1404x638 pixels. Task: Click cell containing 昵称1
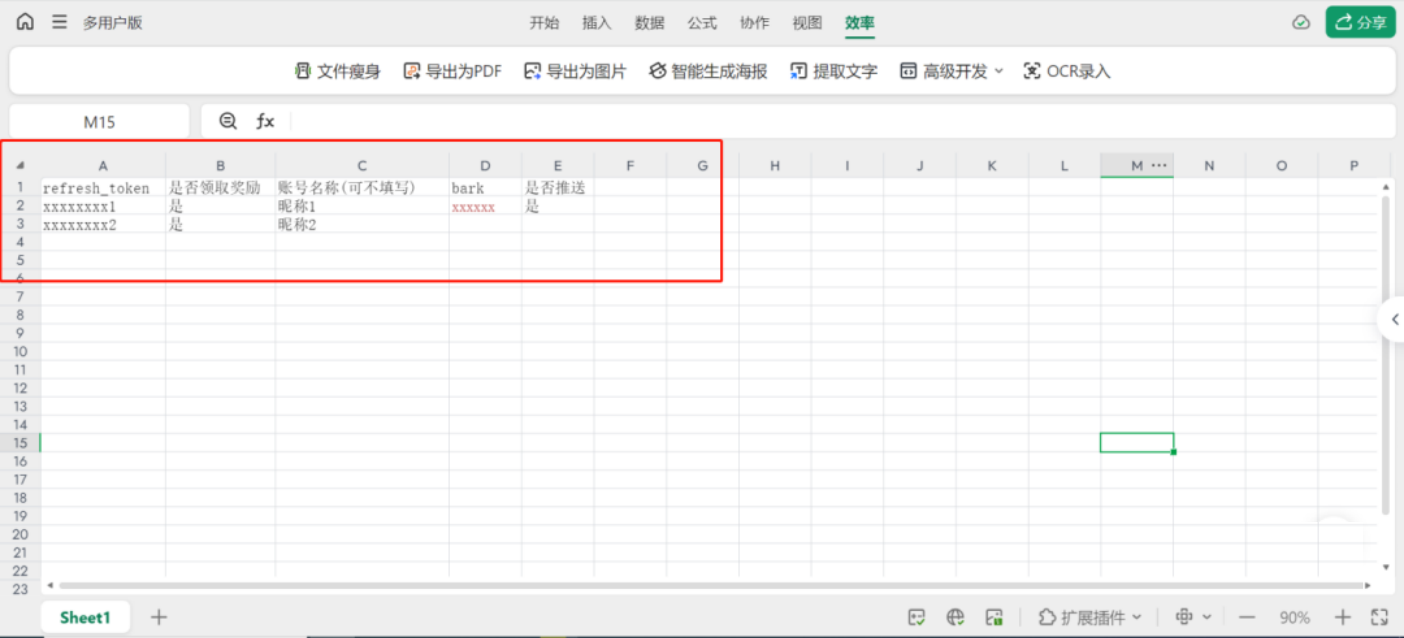click(362, 206)
